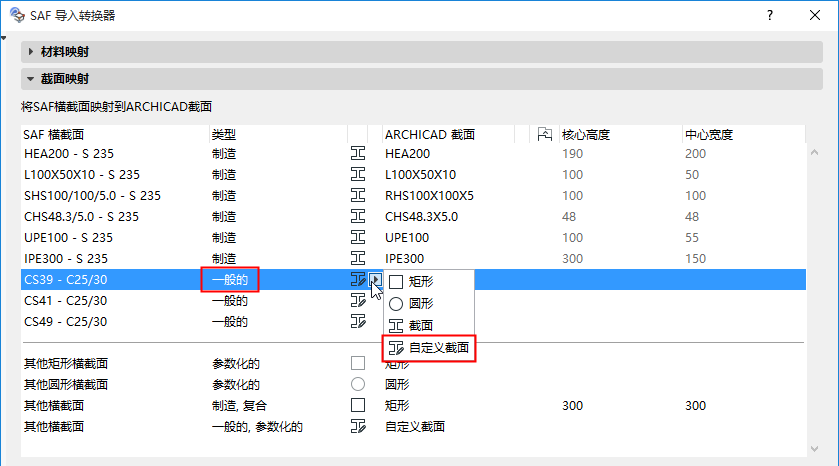Click the 其他矩形横截面 row label
This screenshot has height=466, width=839.
(x=66, y=363)
